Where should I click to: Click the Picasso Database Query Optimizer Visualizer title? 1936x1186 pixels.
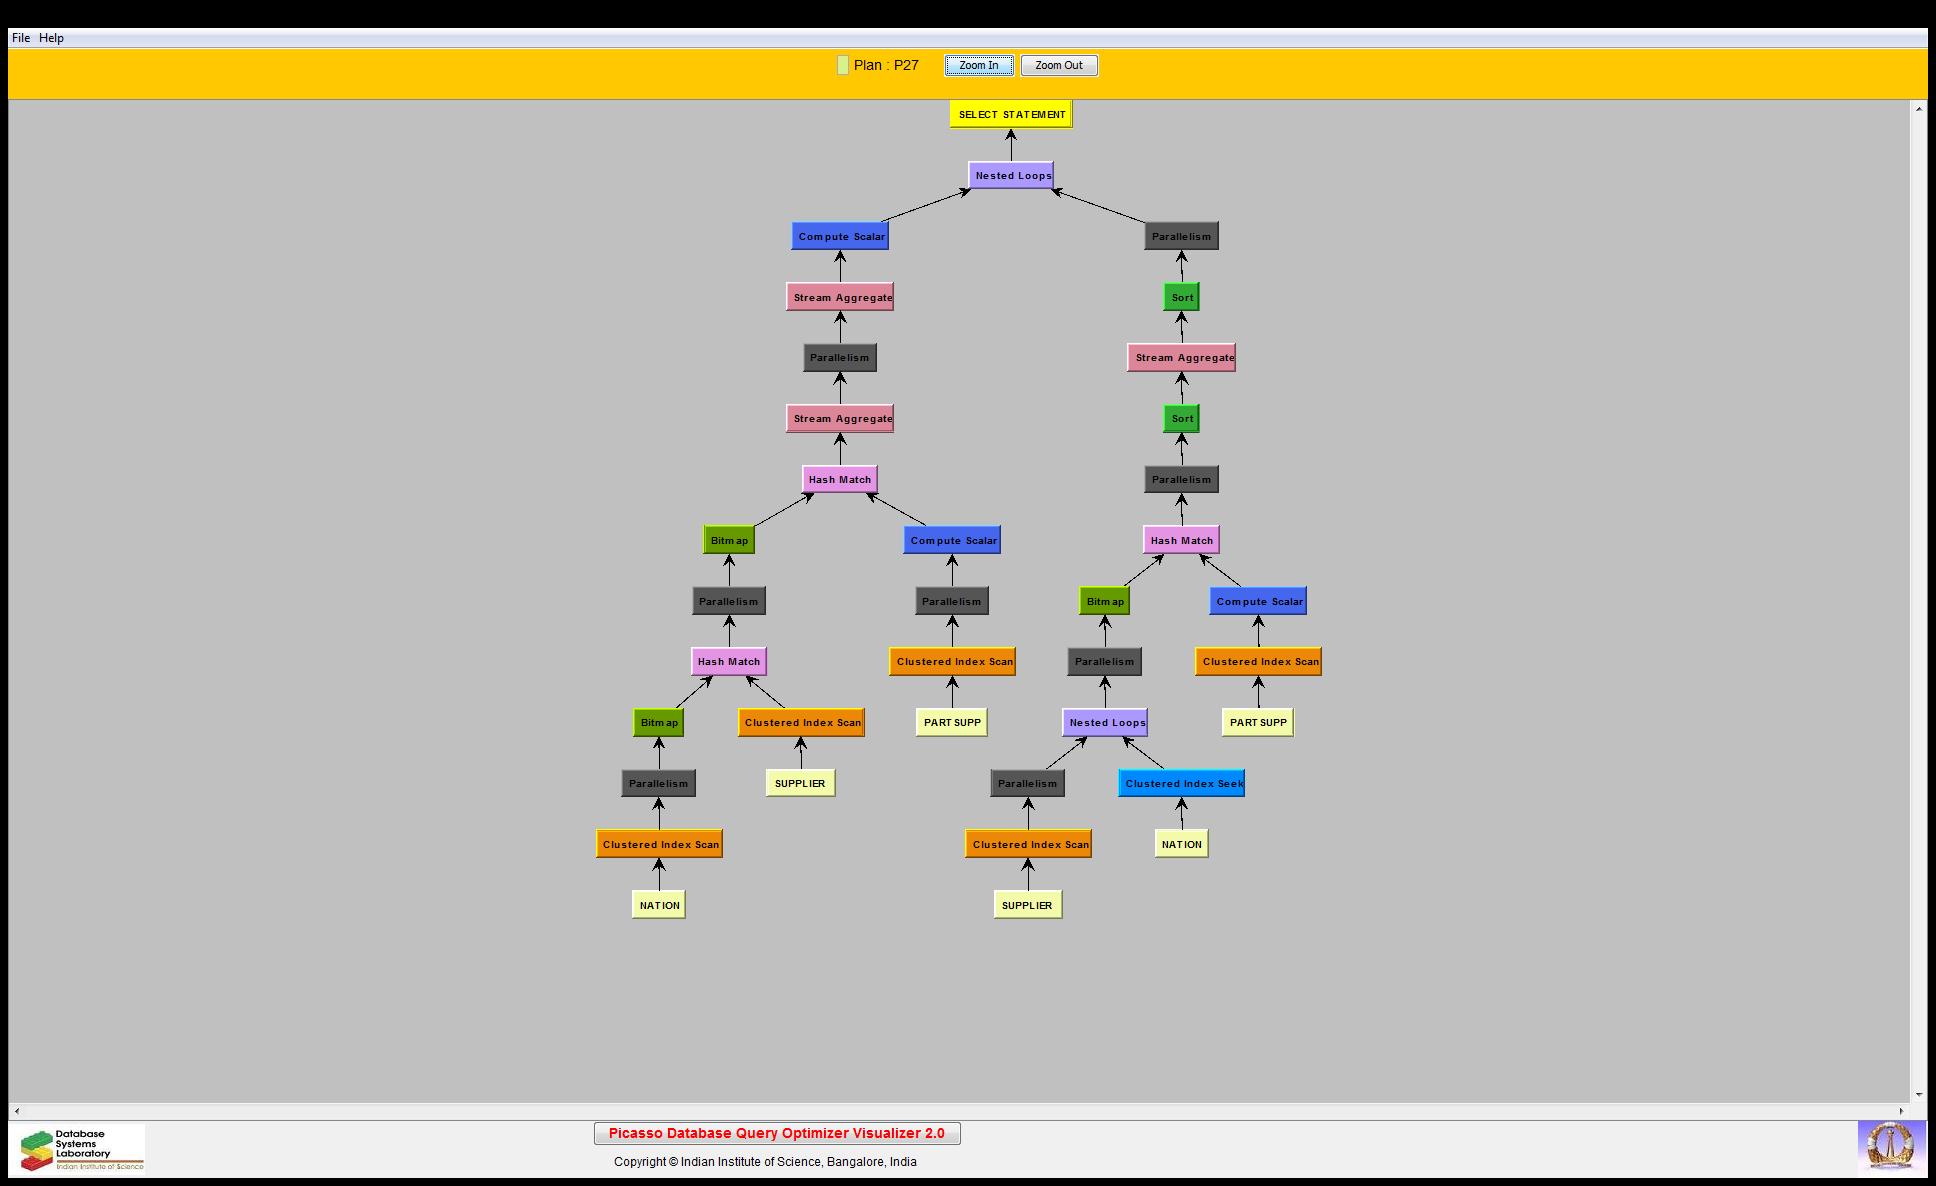776,1133
